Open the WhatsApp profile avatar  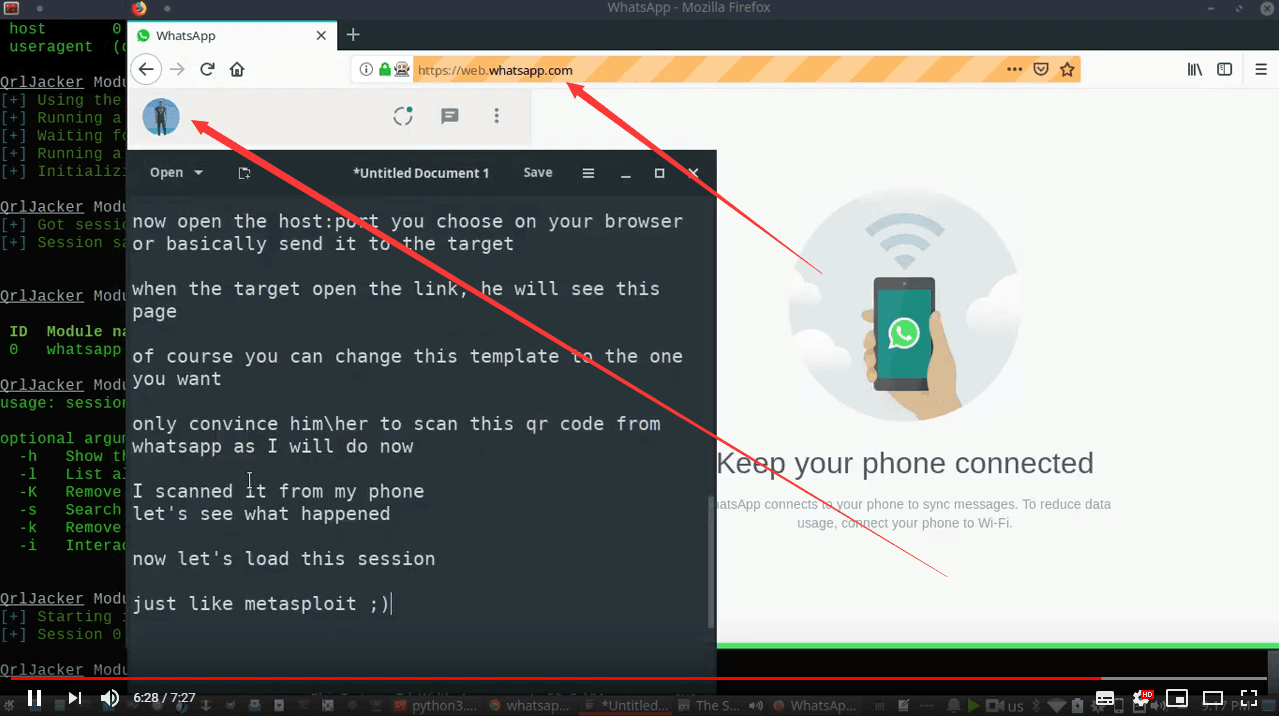[x=161, y=117]
